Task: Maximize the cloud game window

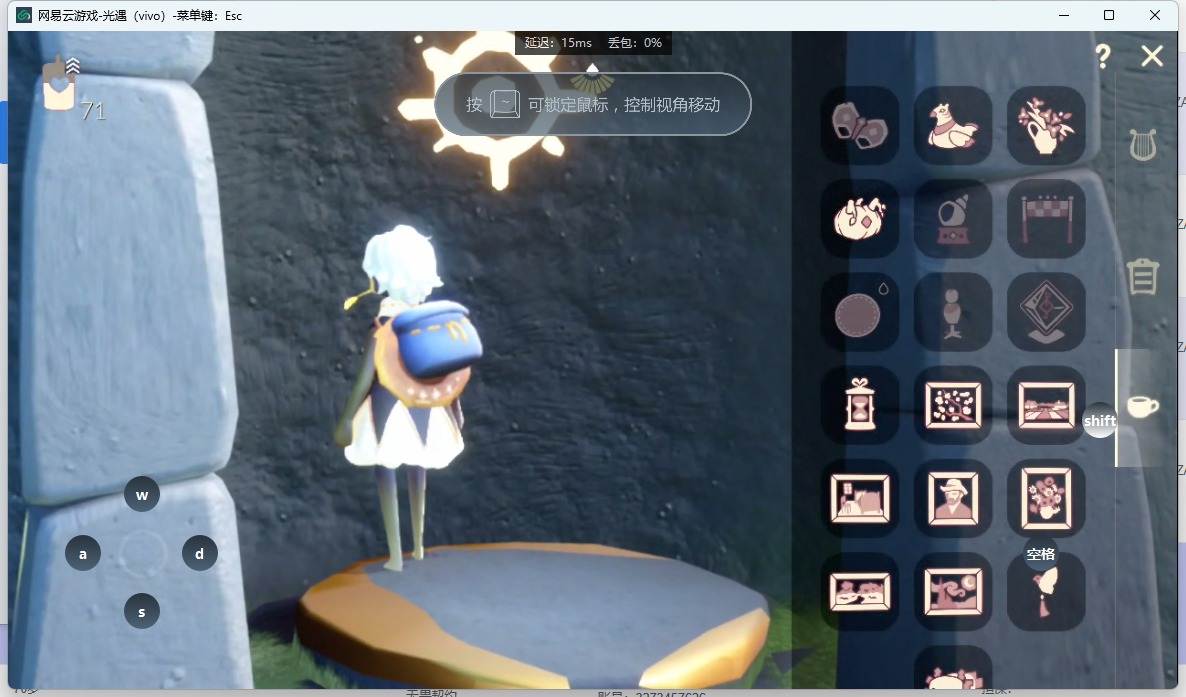Action: click(1109, 15)
